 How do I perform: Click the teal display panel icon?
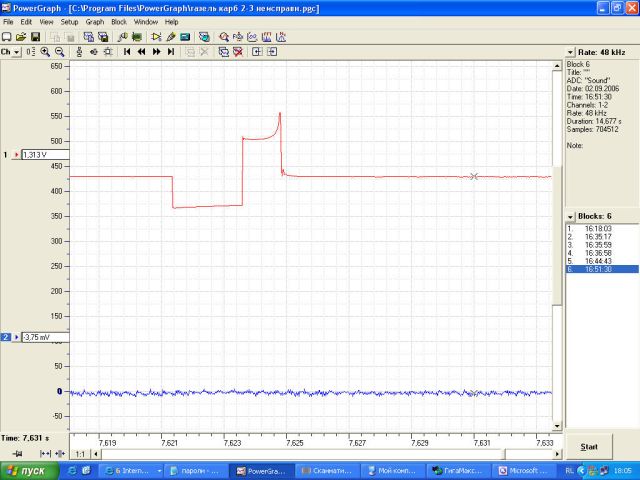click(185, 37)
